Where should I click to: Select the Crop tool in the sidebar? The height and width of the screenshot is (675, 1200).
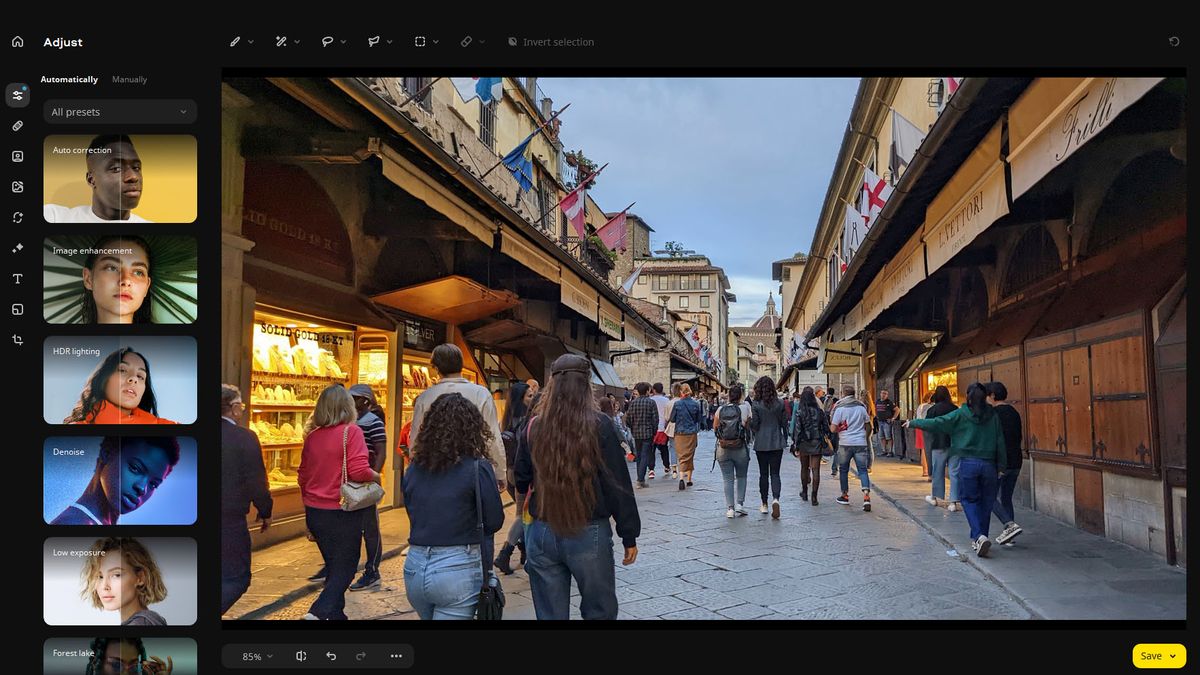[x=17, y=340]
